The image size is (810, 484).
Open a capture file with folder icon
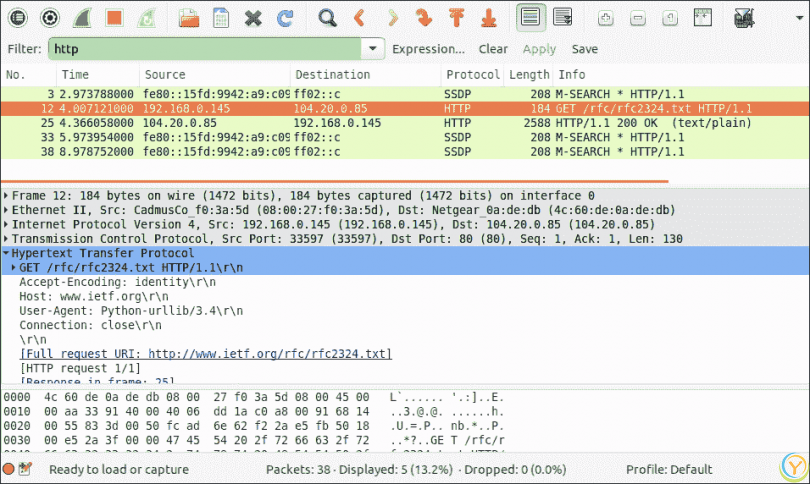[x=188, y=17]
